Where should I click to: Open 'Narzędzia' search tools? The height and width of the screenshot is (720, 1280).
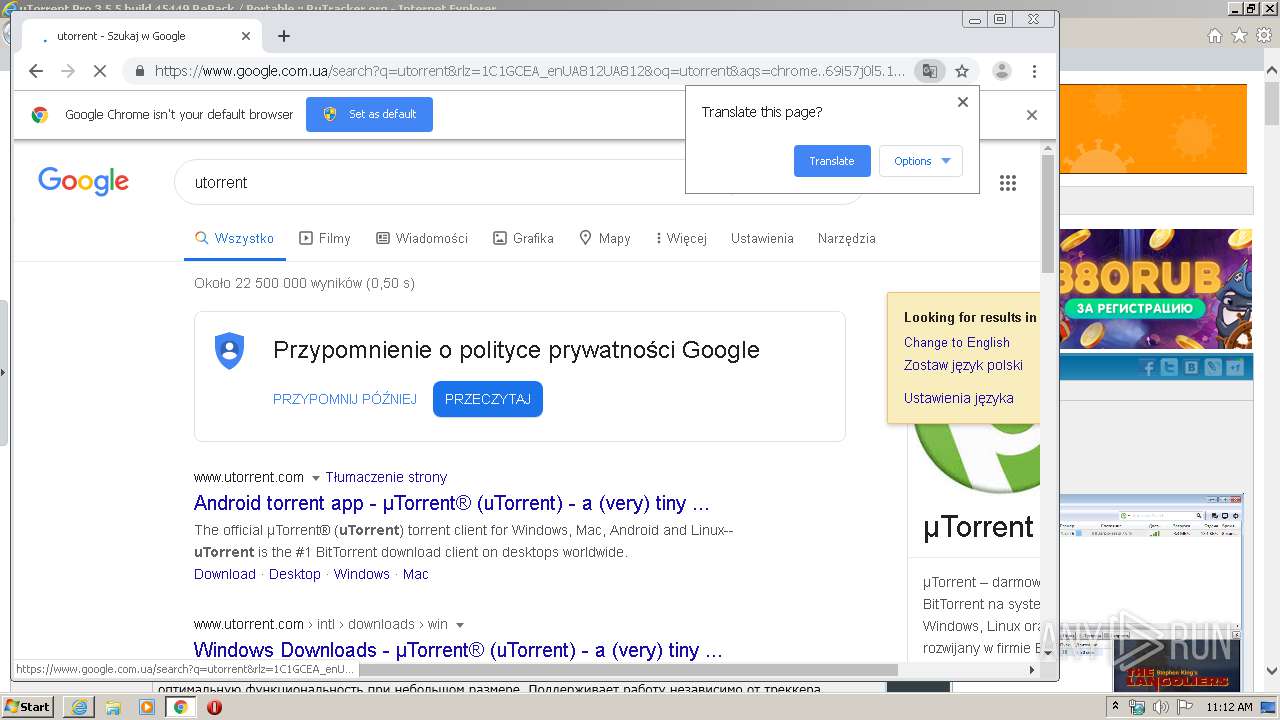point(847,238)
